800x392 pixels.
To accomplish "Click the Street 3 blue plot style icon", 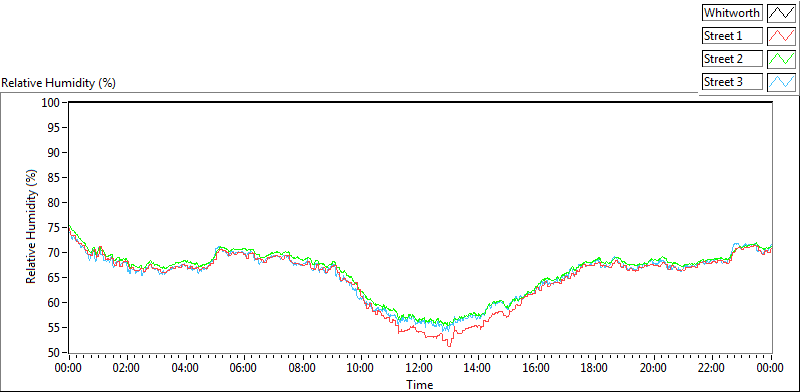I will coord(781,82).
